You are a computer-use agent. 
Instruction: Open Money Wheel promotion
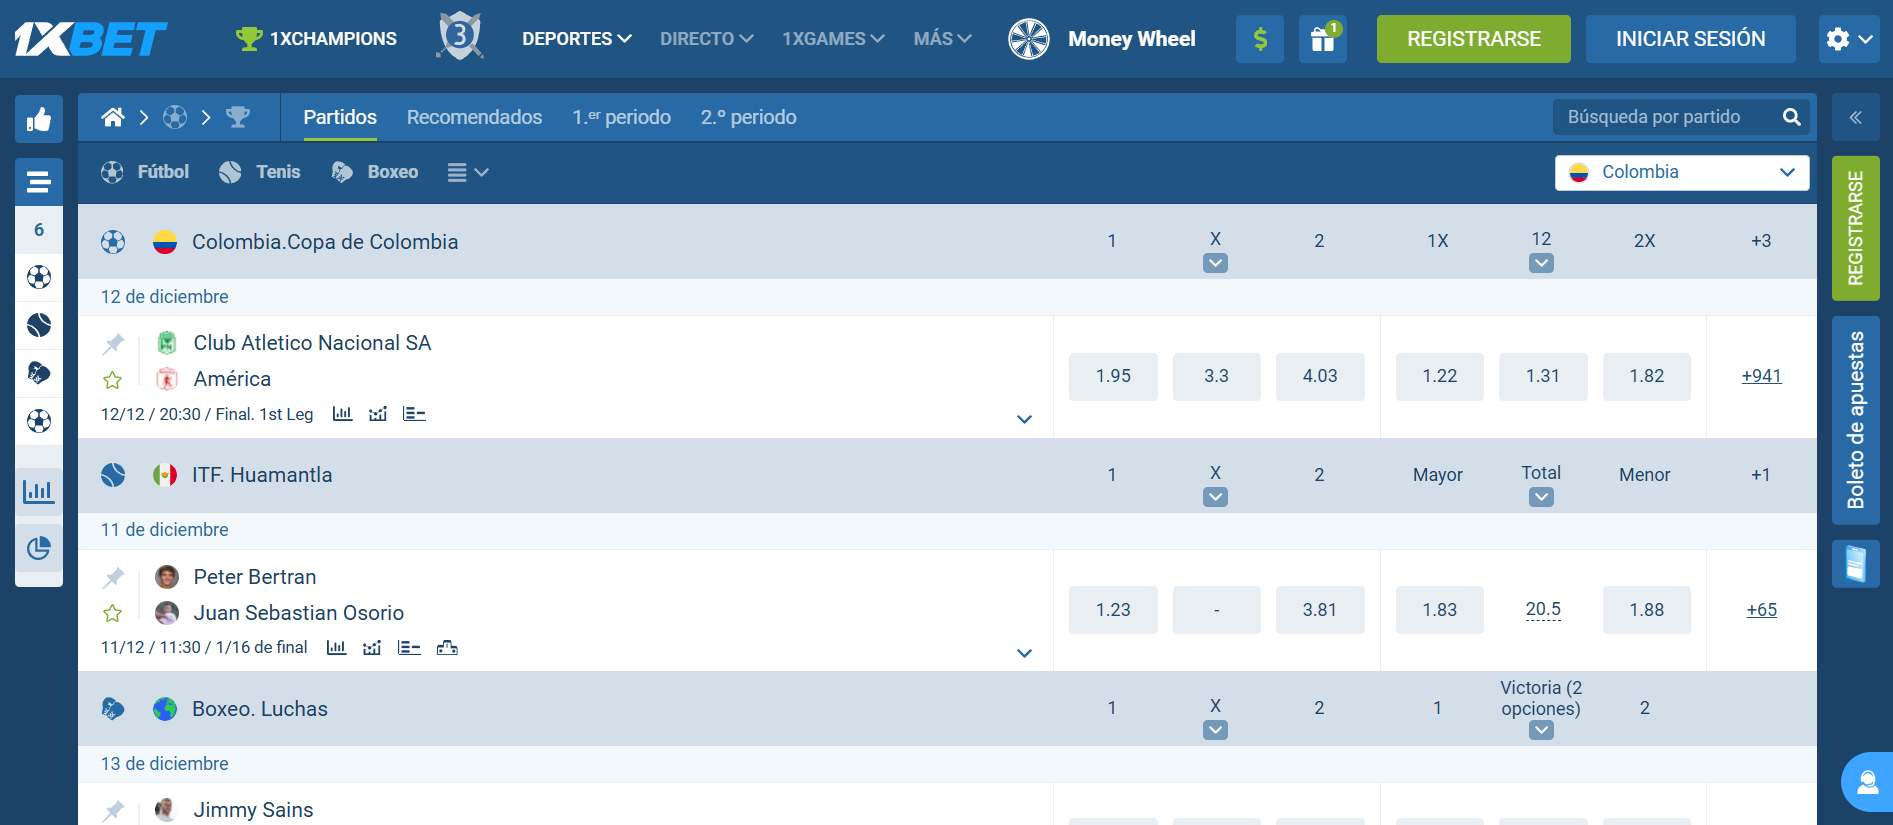(1102, 39)
